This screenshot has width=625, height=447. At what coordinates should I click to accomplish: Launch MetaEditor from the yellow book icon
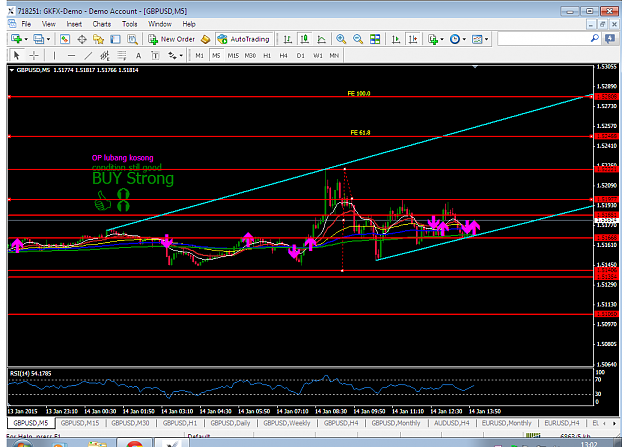(205, 39)
